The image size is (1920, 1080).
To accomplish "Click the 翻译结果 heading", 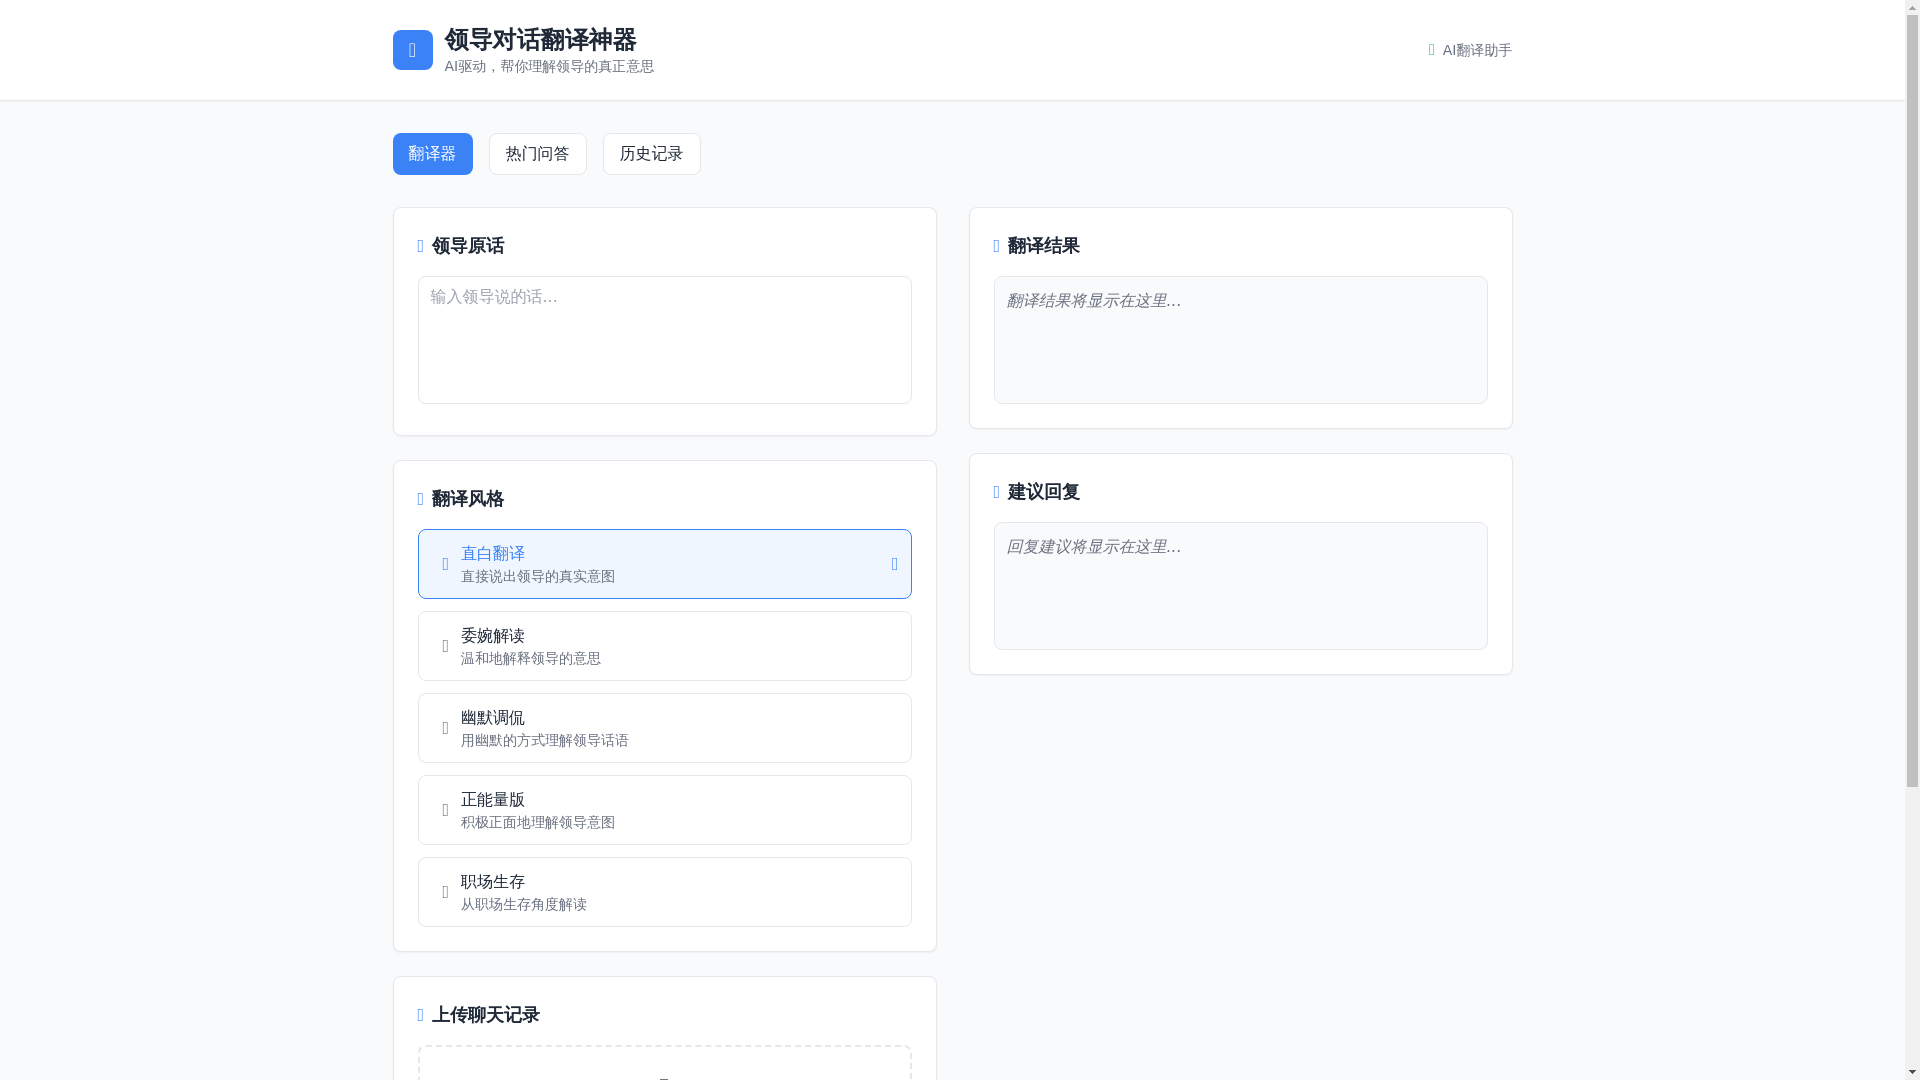I will tap(1043, 246).
